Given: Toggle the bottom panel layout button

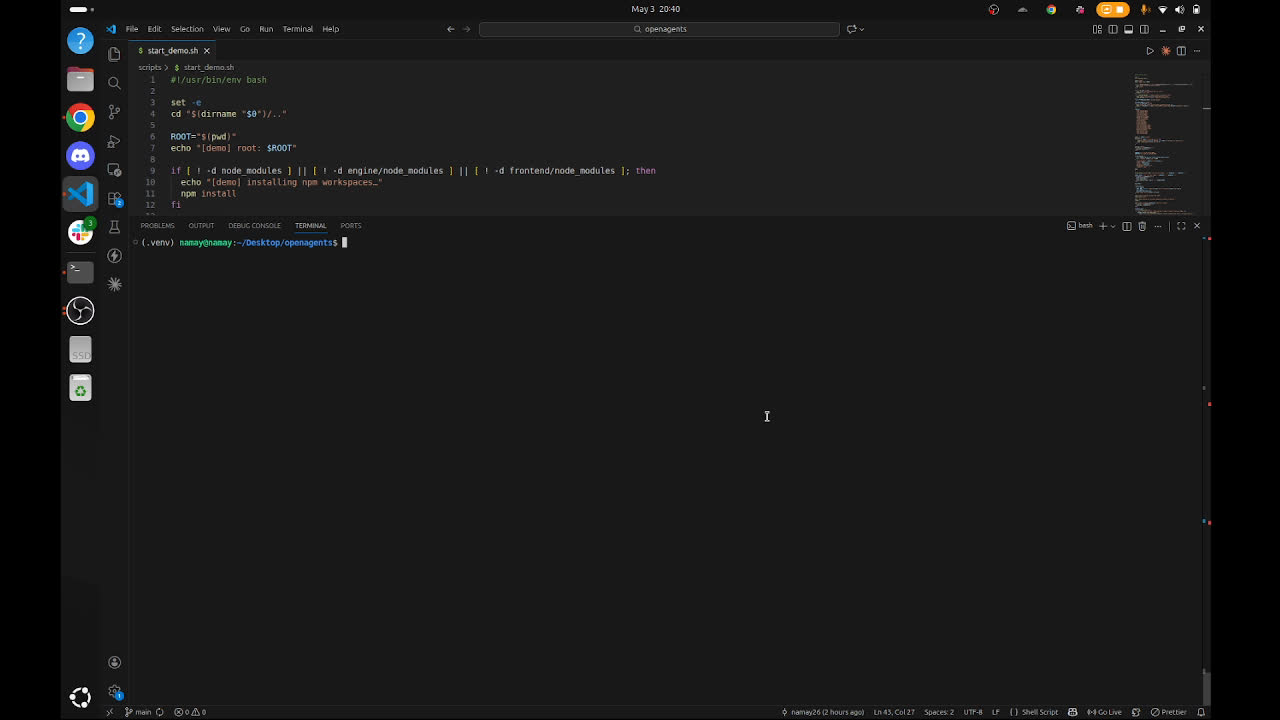Looking at the screenshot, I should point(1128,29).
